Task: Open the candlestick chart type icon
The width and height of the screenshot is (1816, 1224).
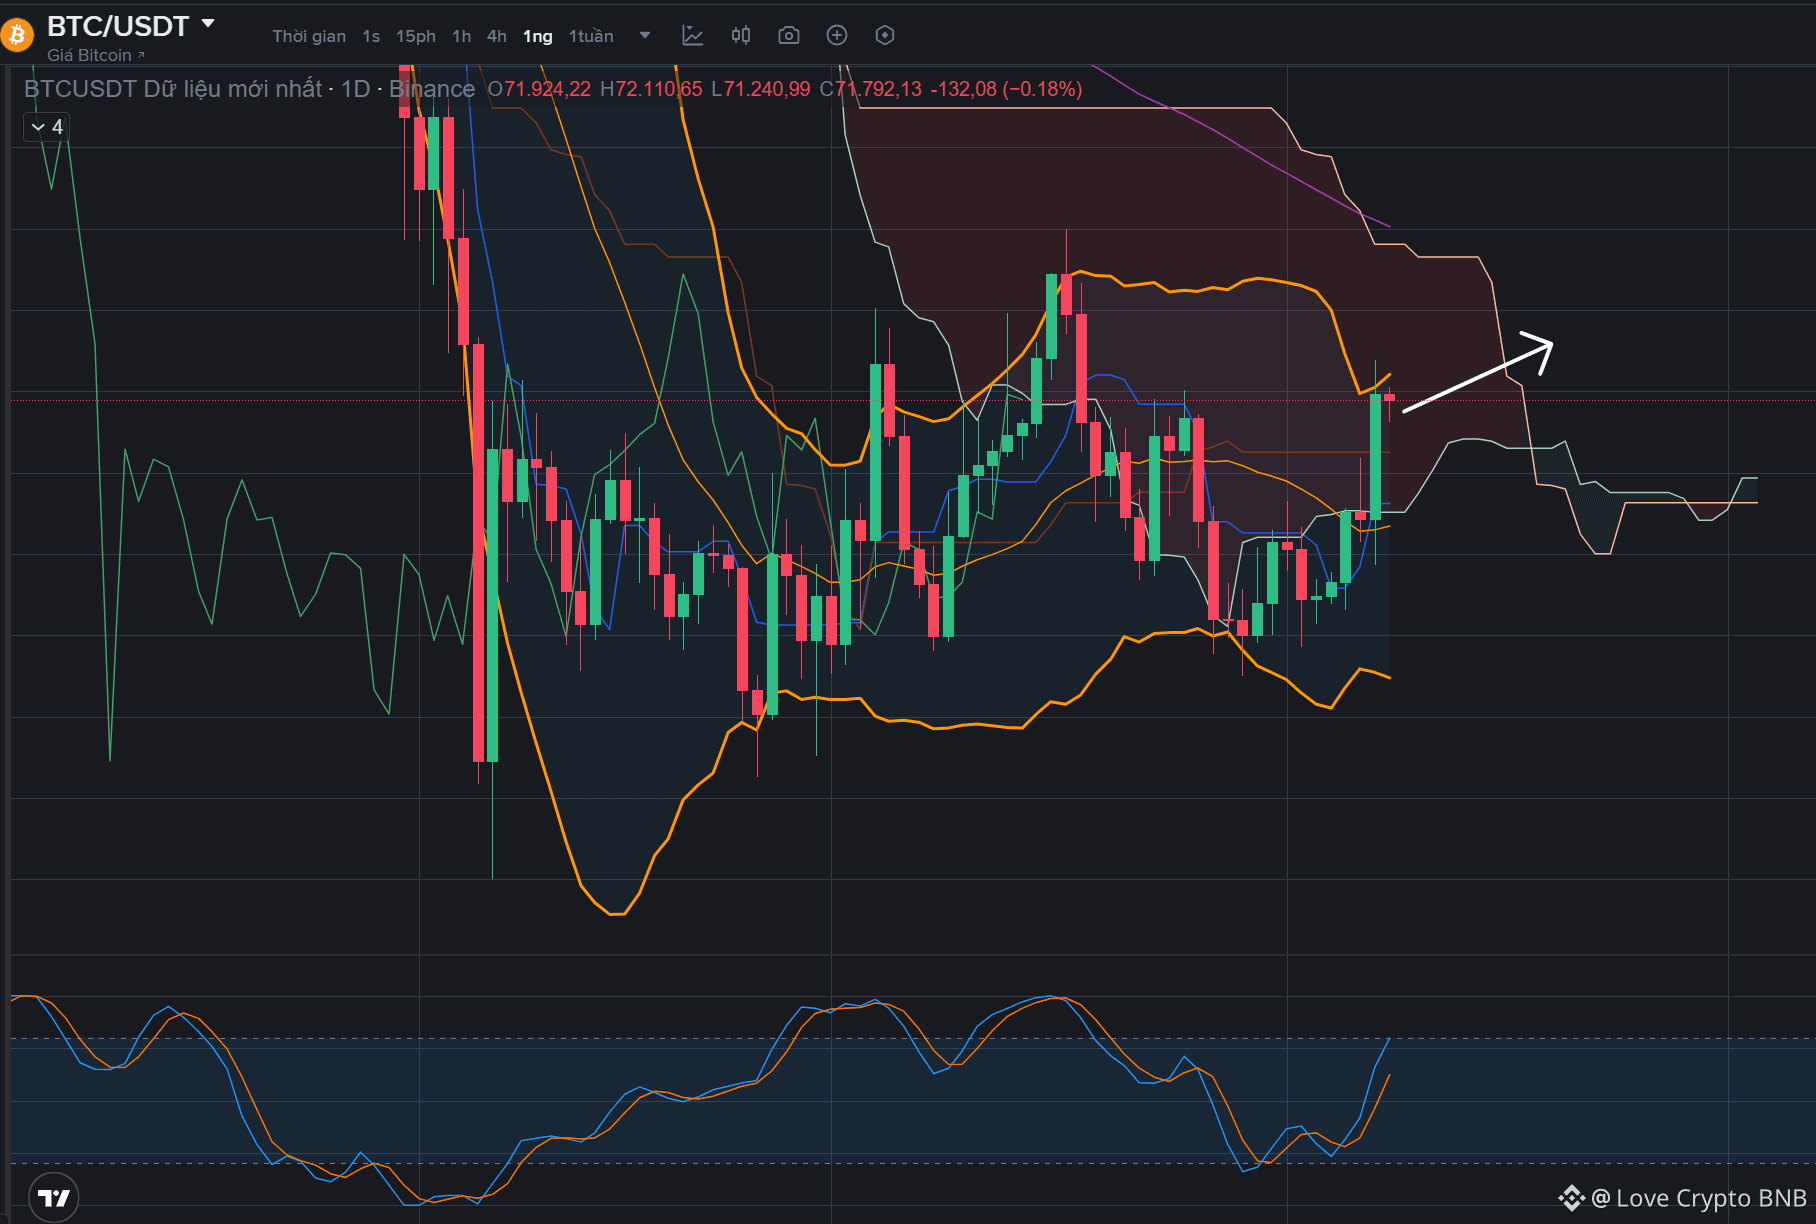Action: (740, 36)
